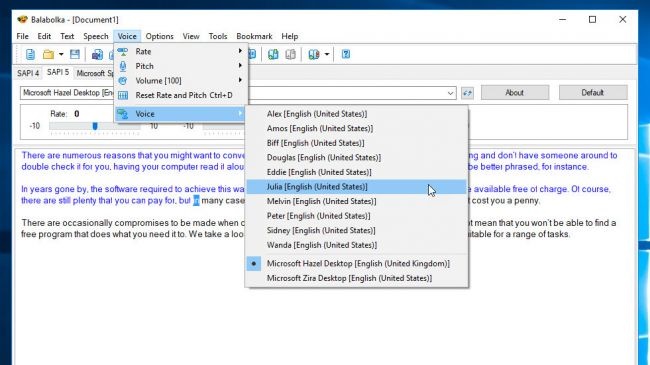Select Microsoft Hazel Desktop voice entry
Screen dimensions: 650x365
357,263
